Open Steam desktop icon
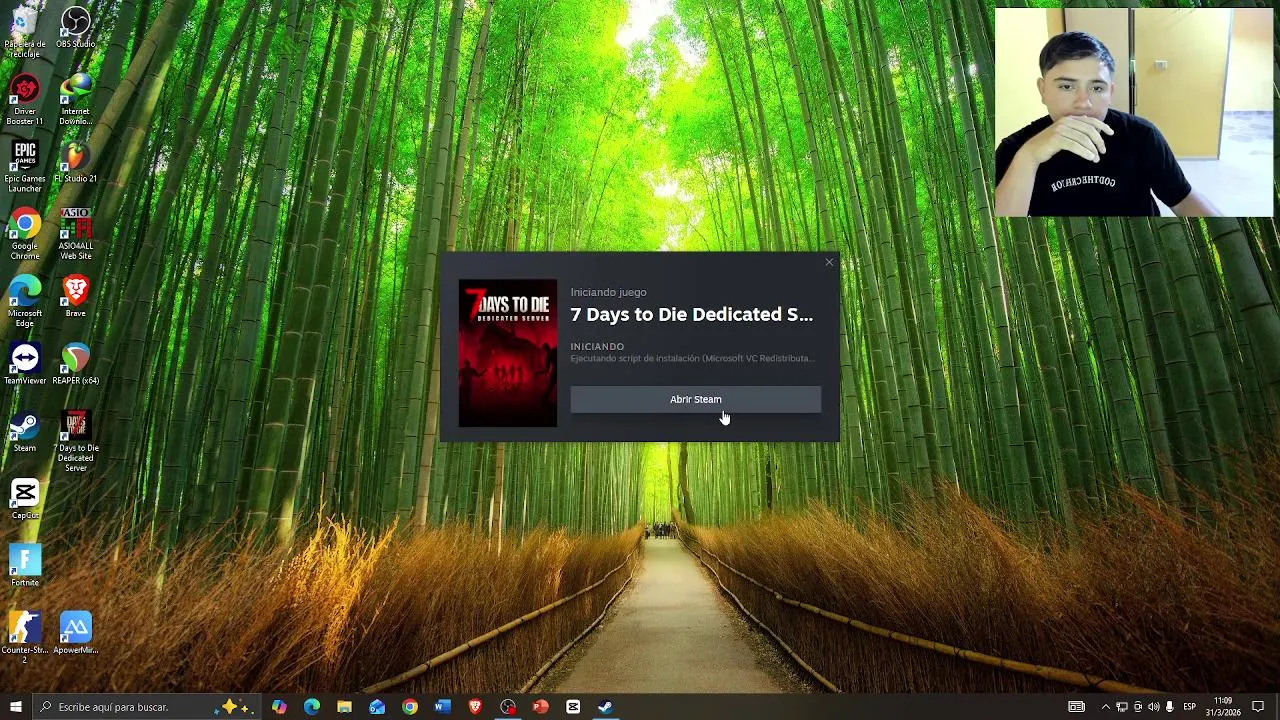 25,432
